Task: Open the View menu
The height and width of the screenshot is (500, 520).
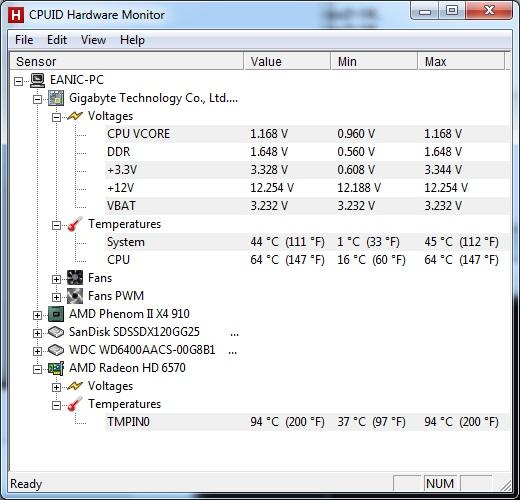Action: tap(93, 40)
